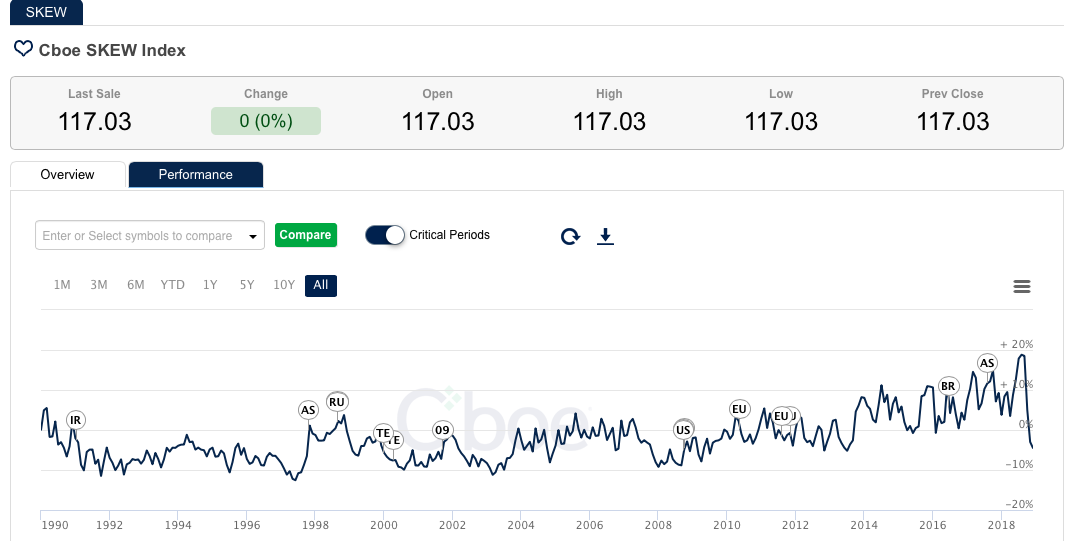Switch to the Performance tab
Screen dimensions: 1067x541
point(195,174)
